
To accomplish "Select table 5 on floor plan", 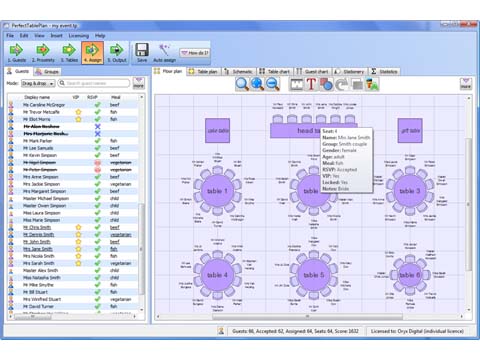I will pyautogui.click(x=313, y=275).
